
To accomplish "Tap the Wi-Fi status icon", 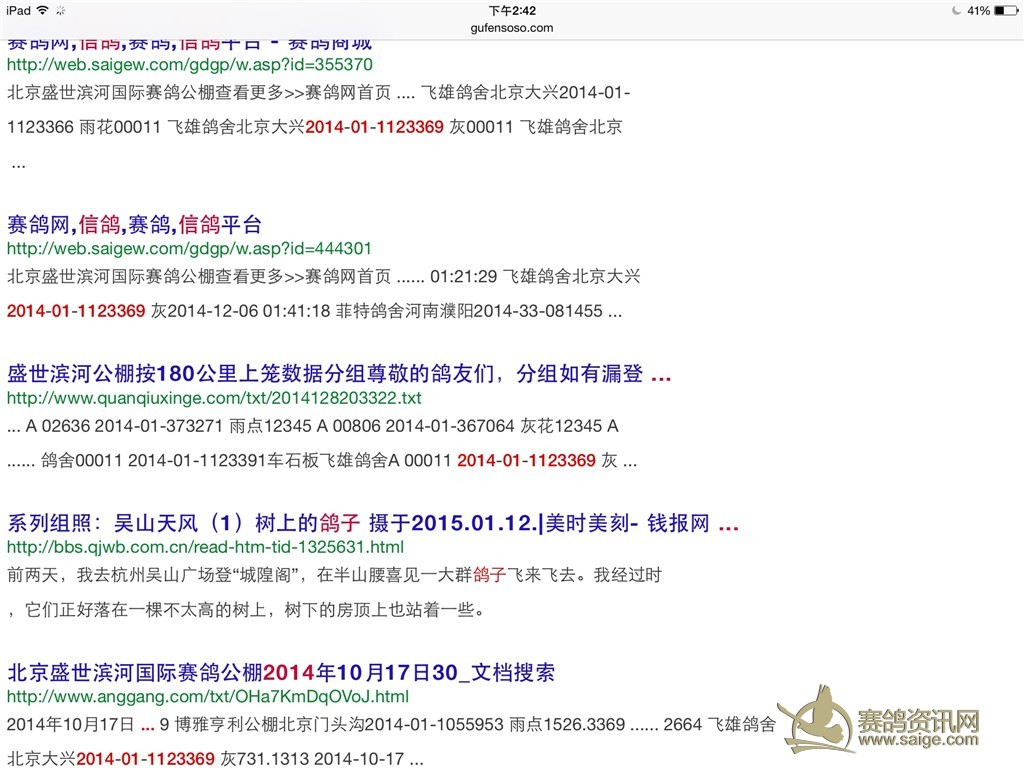I will click(40, 10).
